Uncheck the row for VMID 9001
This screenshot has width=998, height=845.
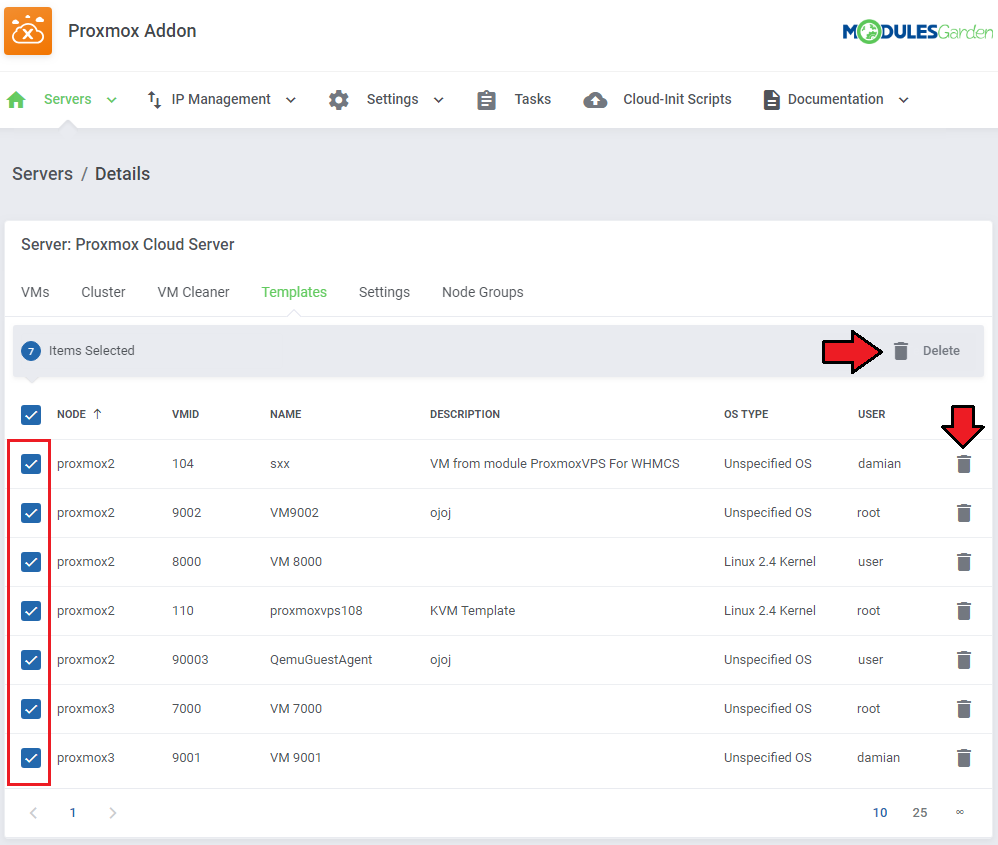click(x=31, y=758)
